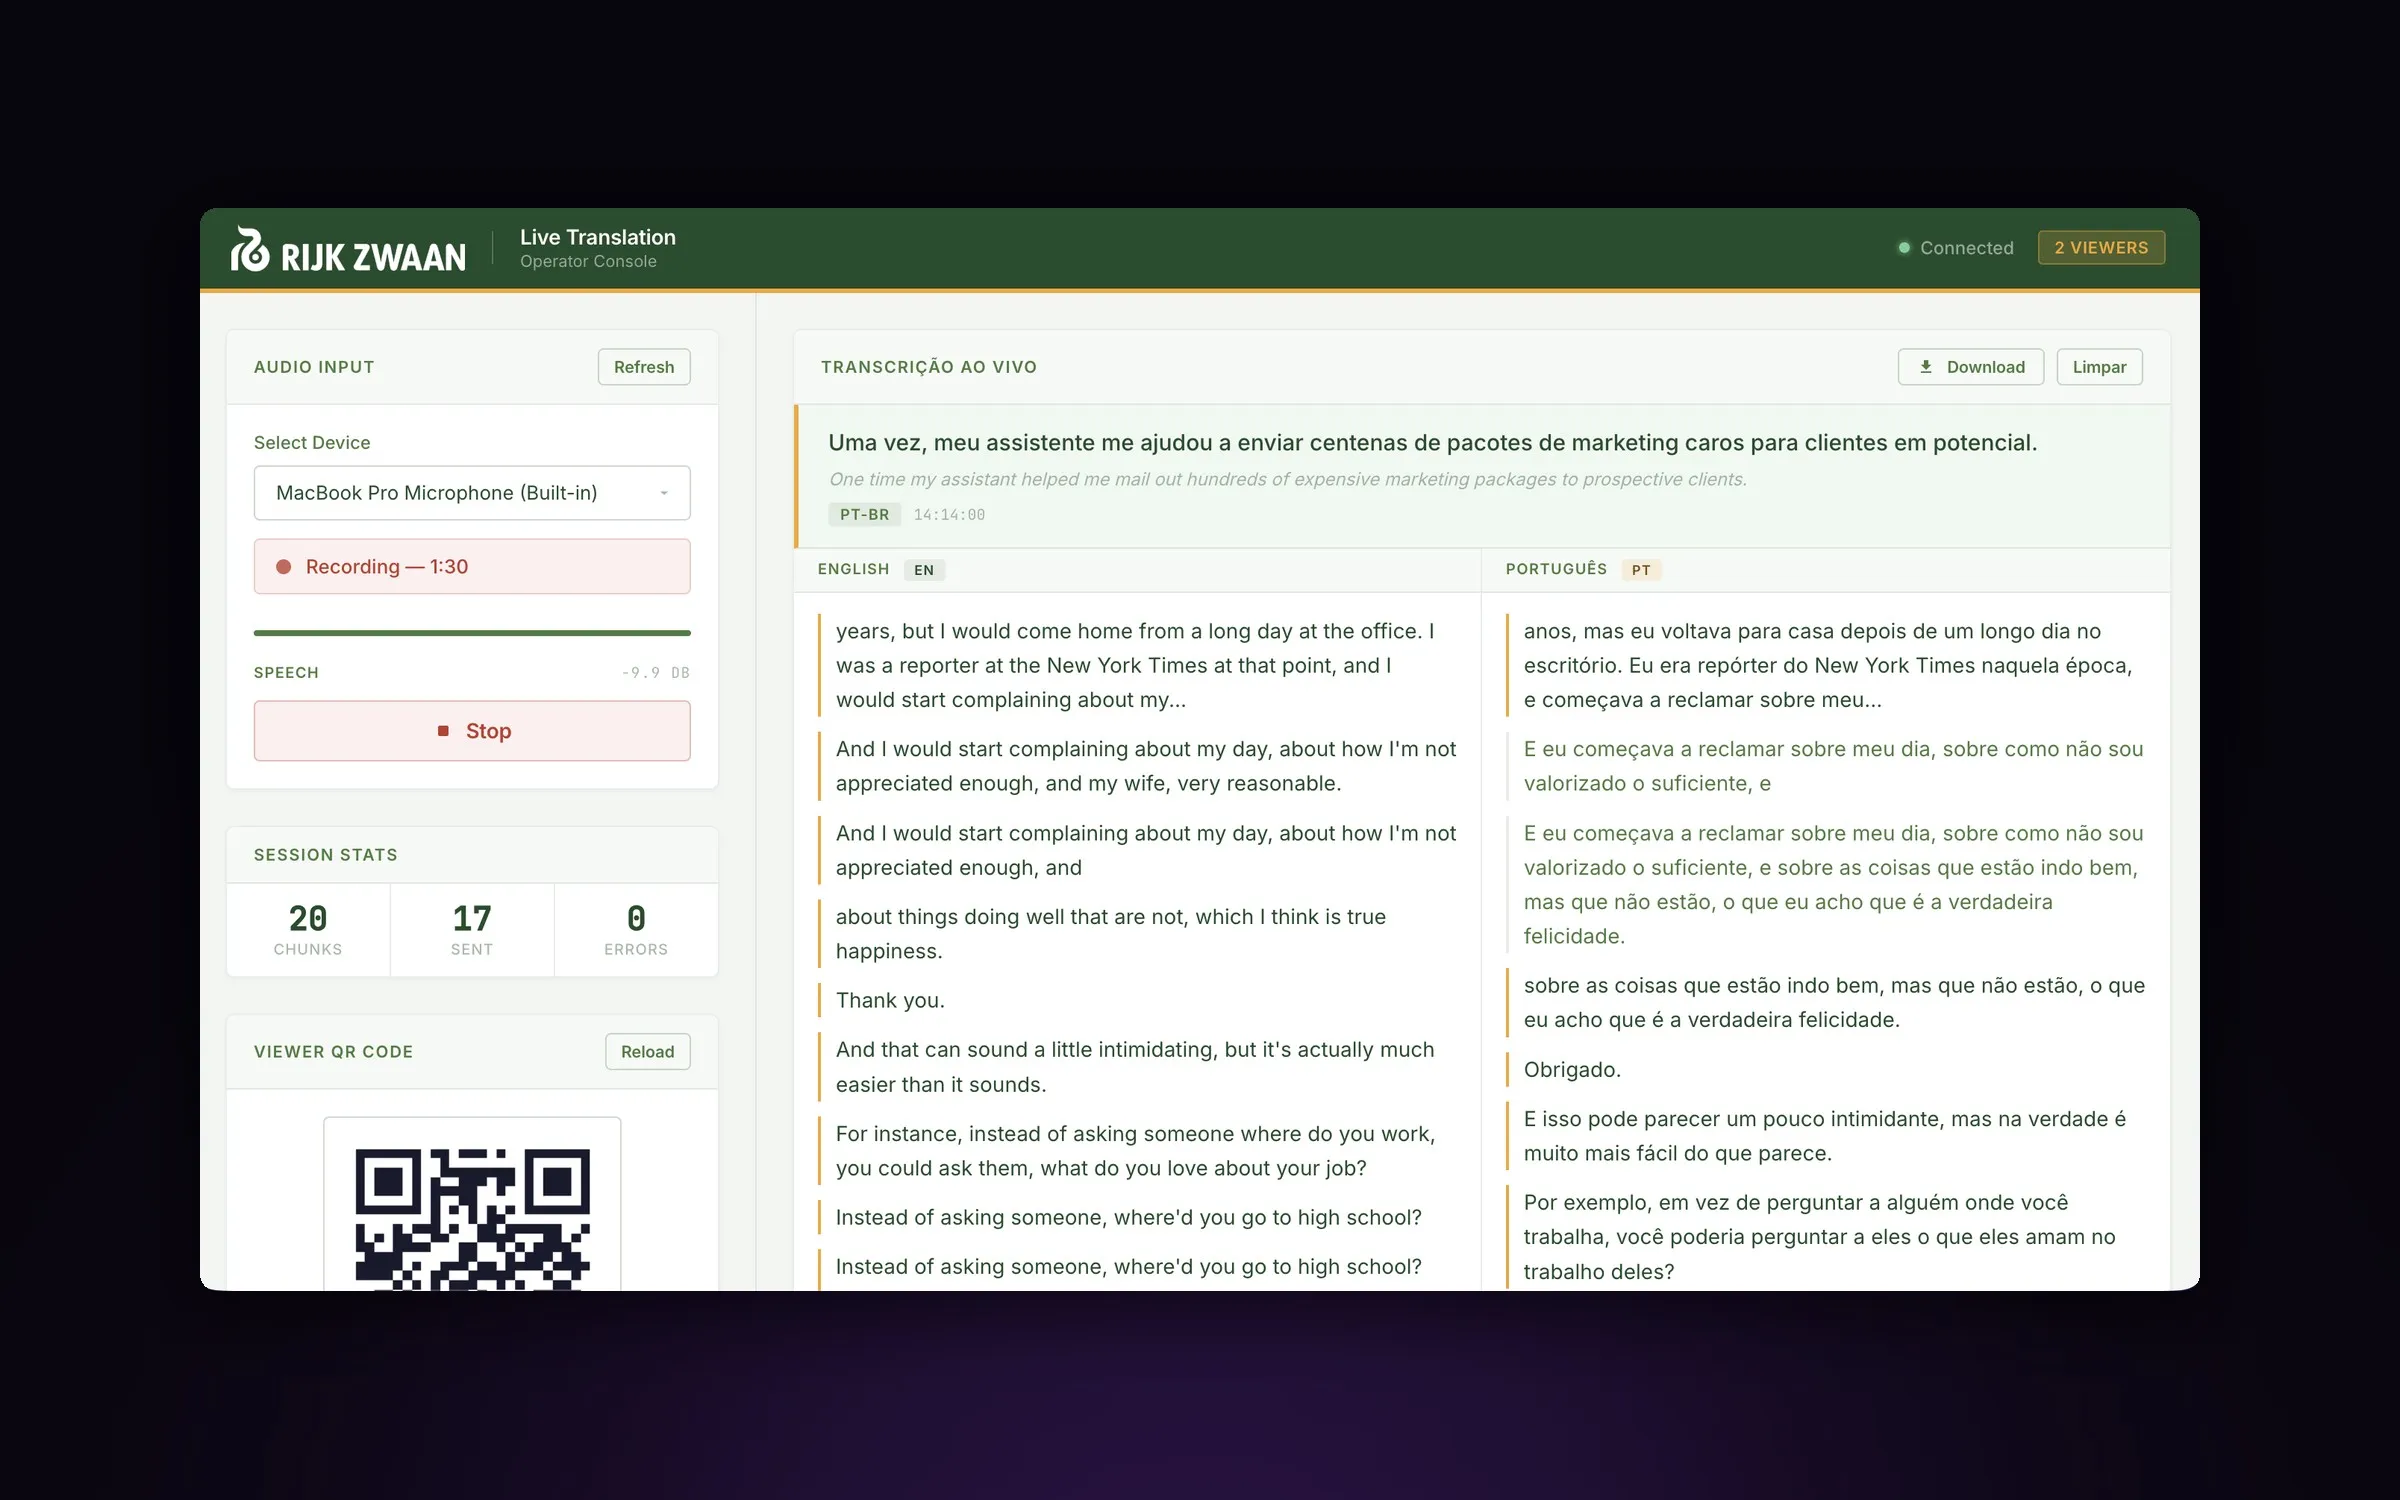
Task: Click the red recording indicator dot
Action: click(283, 567)
